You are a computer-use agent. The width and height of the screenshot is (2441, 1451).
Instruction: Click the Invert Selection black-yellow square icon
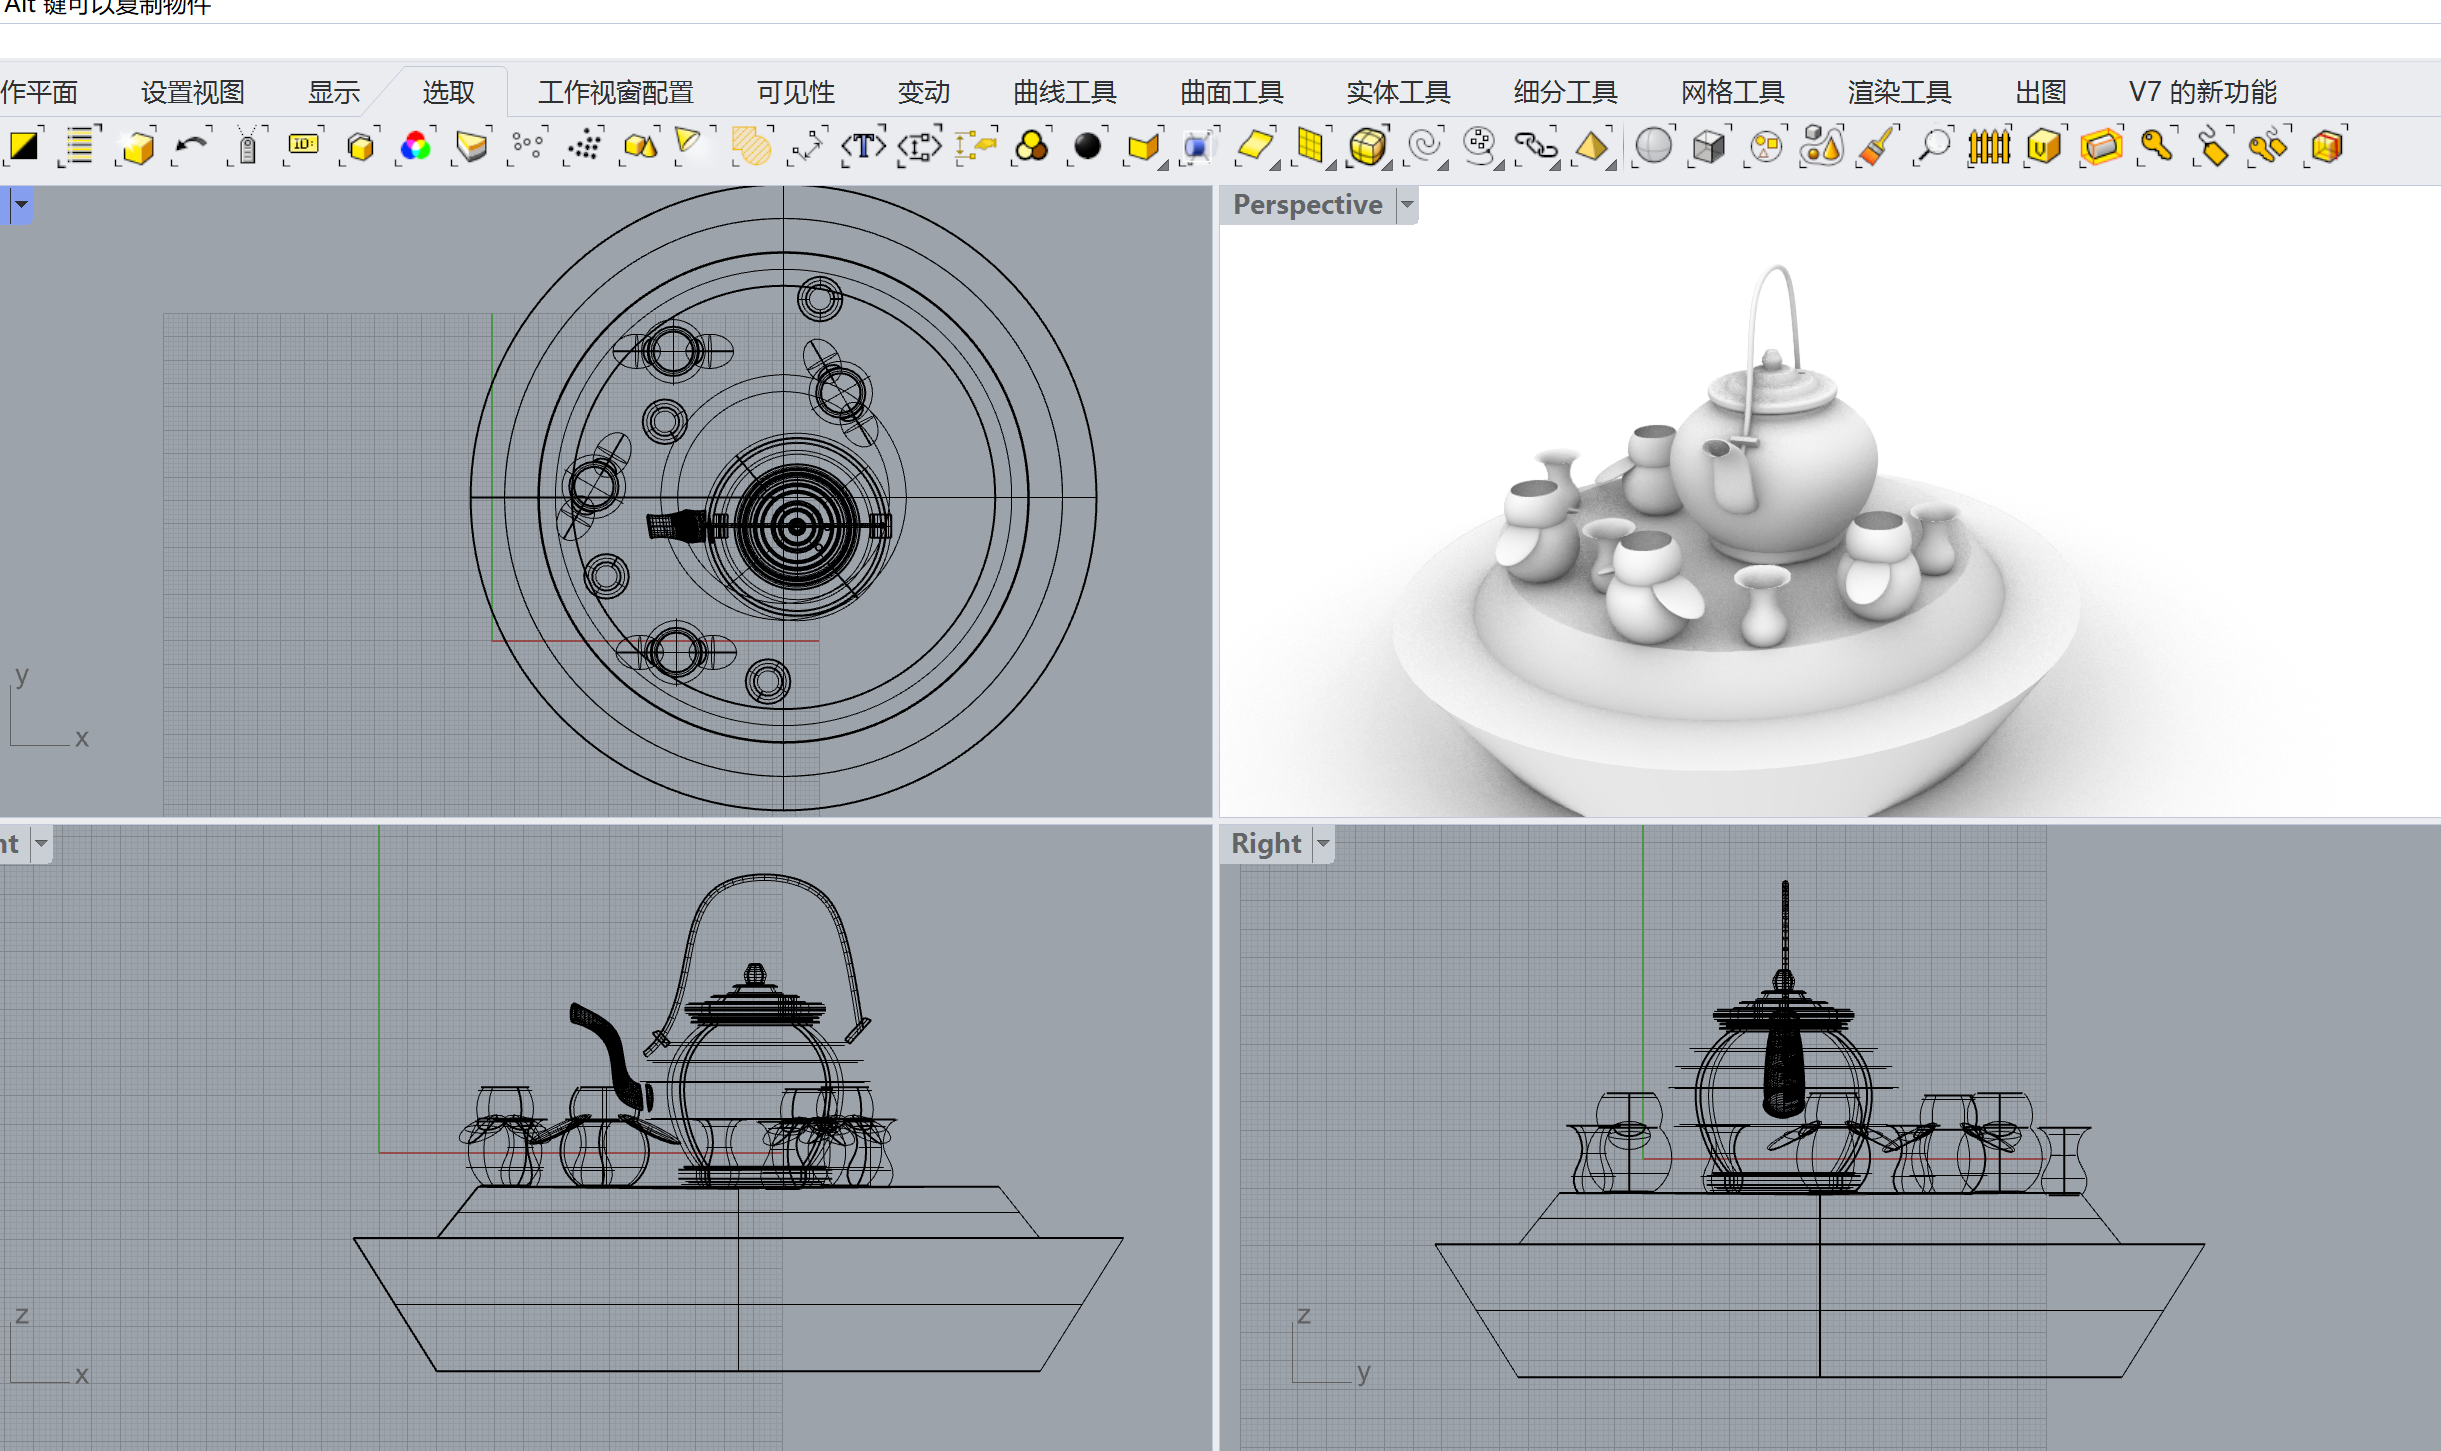coord(24,147)
